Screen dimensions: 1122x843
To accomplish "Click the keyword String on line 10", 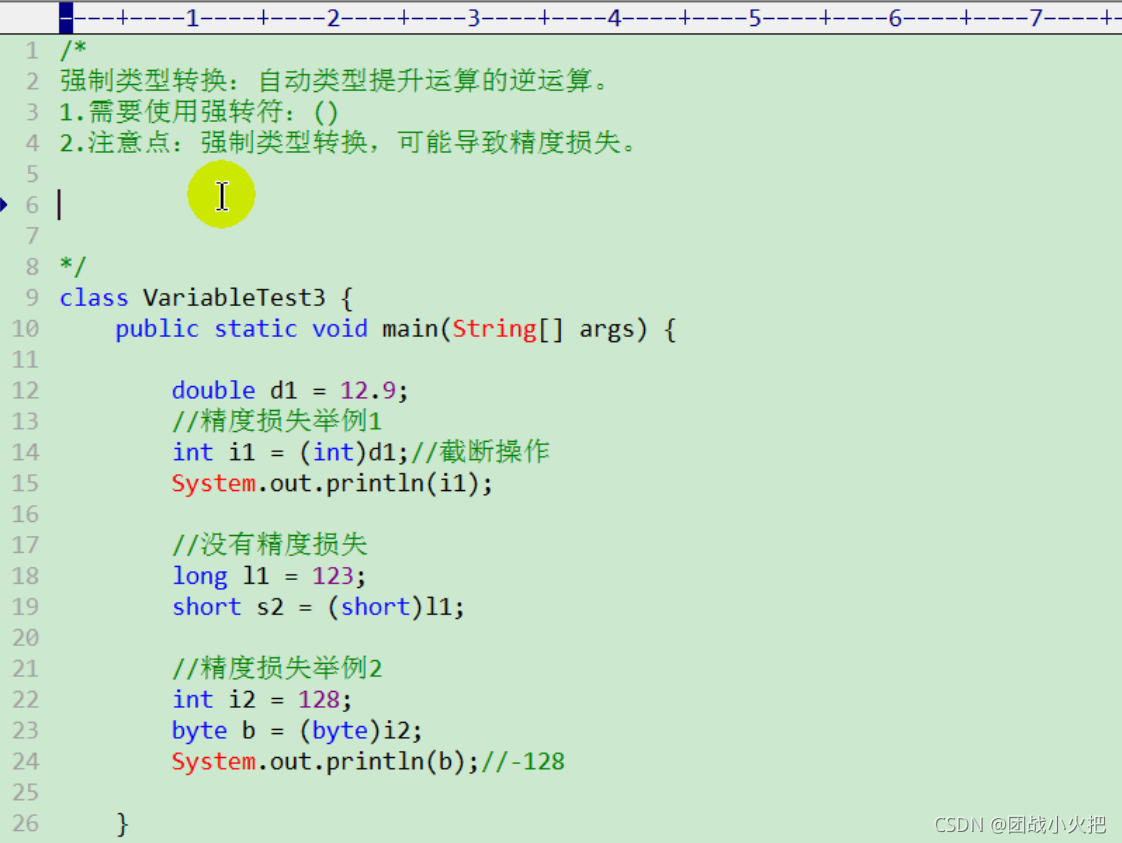I will [x=494, y=328].
